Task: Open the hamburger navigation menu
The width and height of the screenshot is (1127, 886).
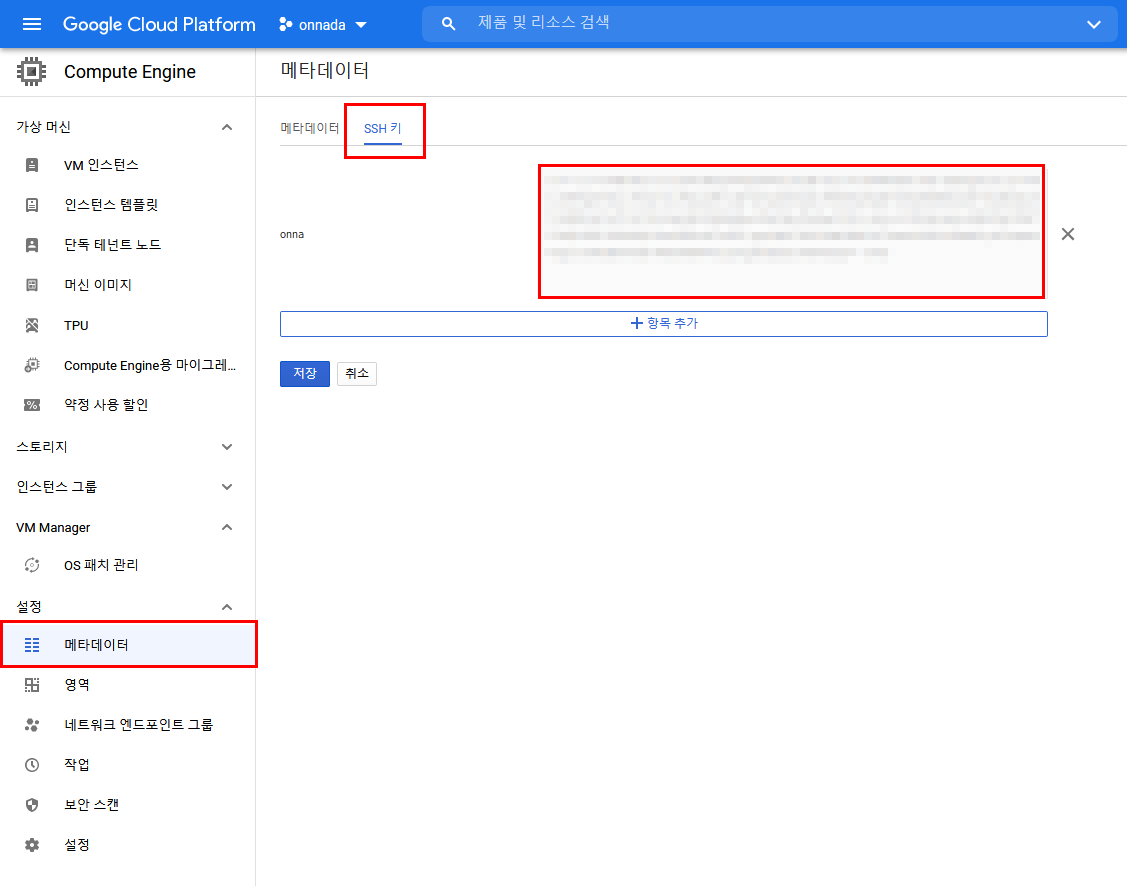Action: click(x=32, y=24)
